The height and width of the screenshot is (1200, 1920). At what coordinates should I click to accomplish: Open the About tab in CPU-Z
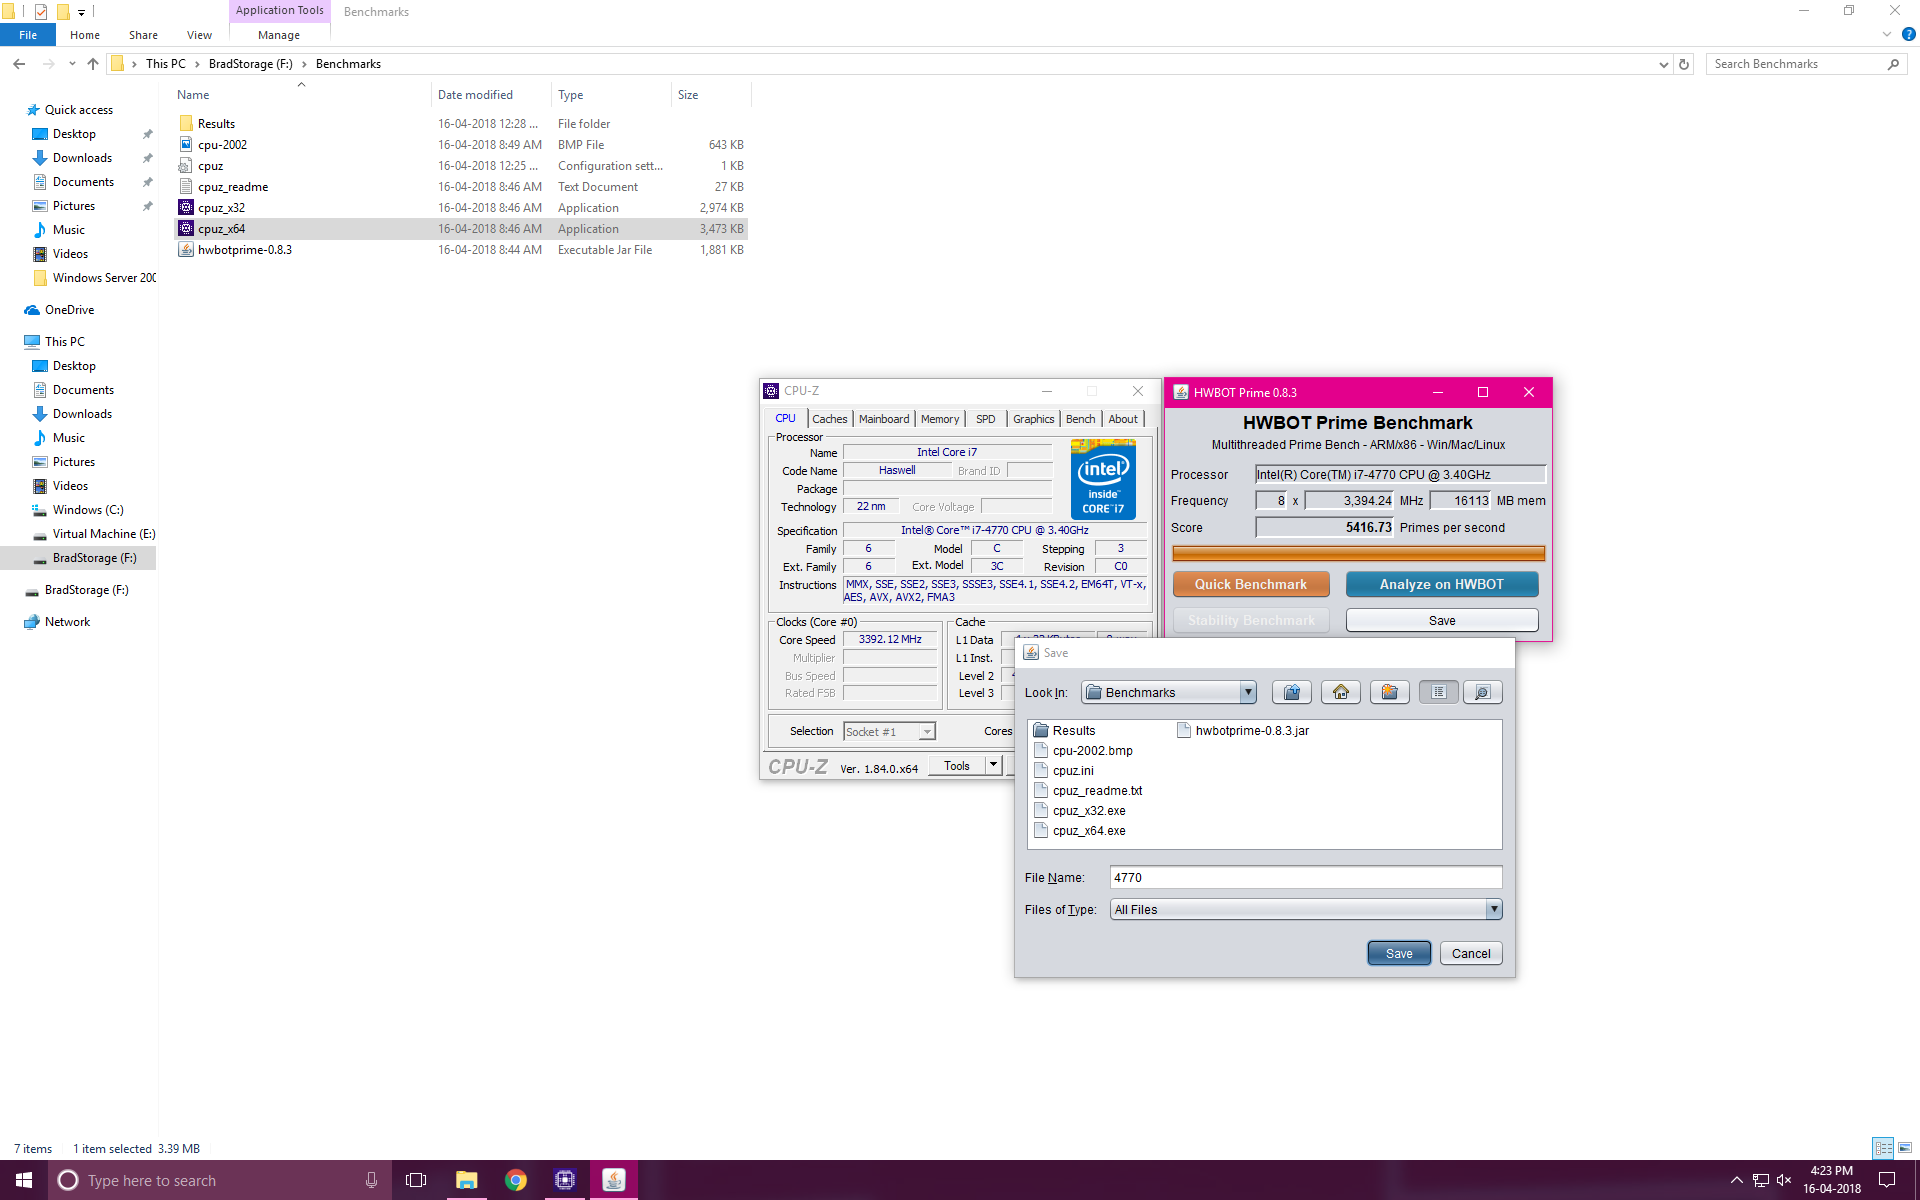(1123, 419)
